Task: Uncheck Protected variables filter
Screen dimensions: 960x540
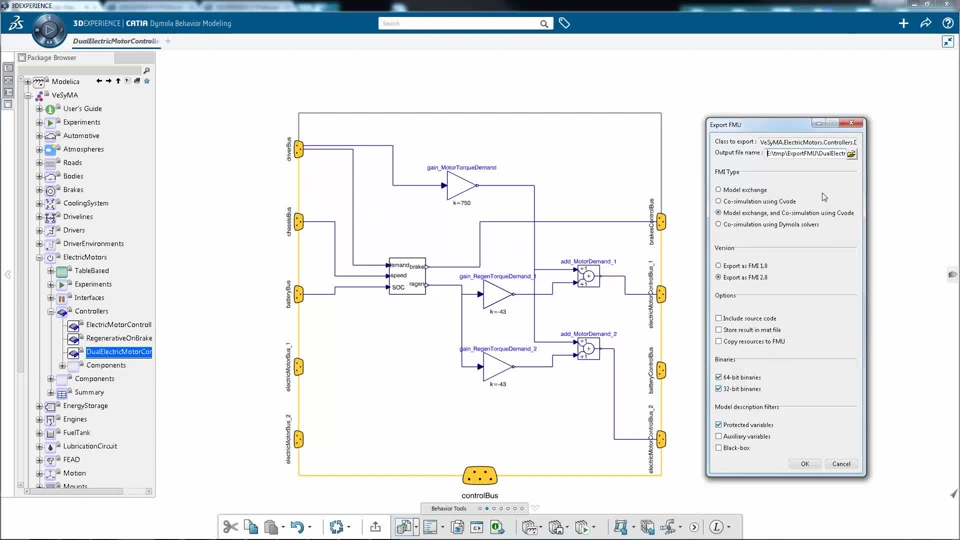Action: [718, 424]
